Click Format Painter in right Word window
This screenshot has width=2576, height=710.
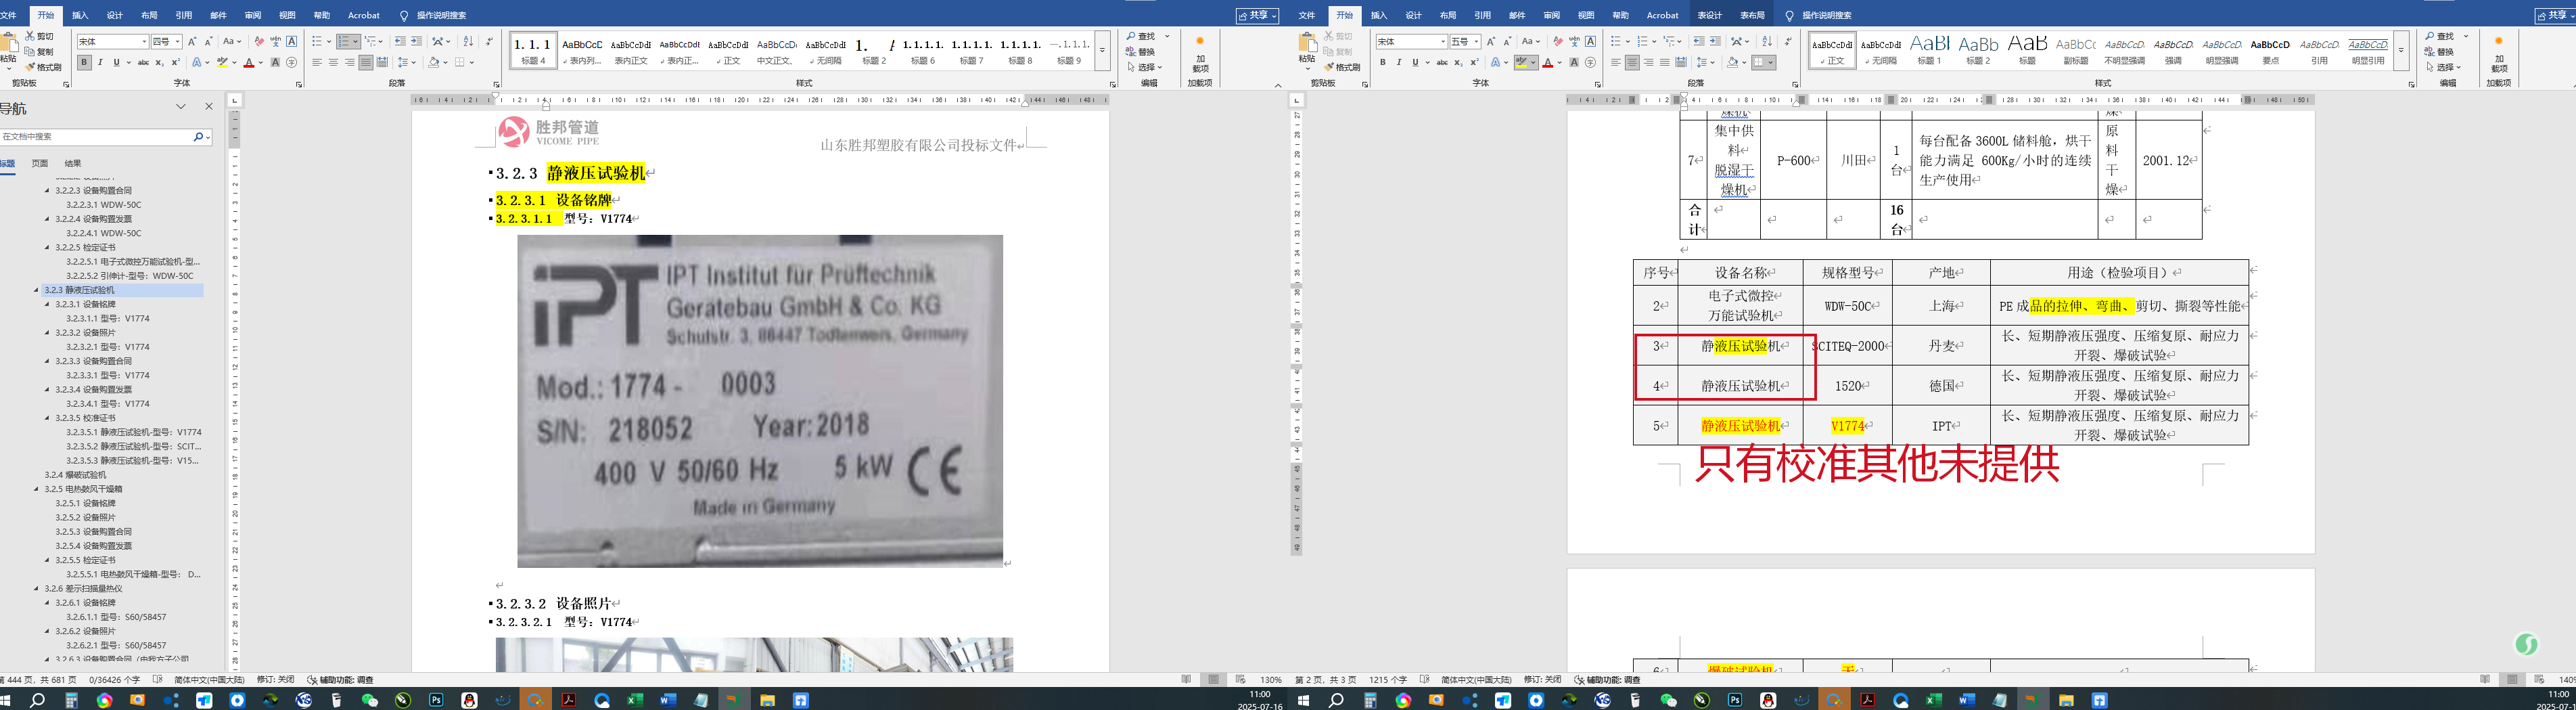tap(1342, 67)
